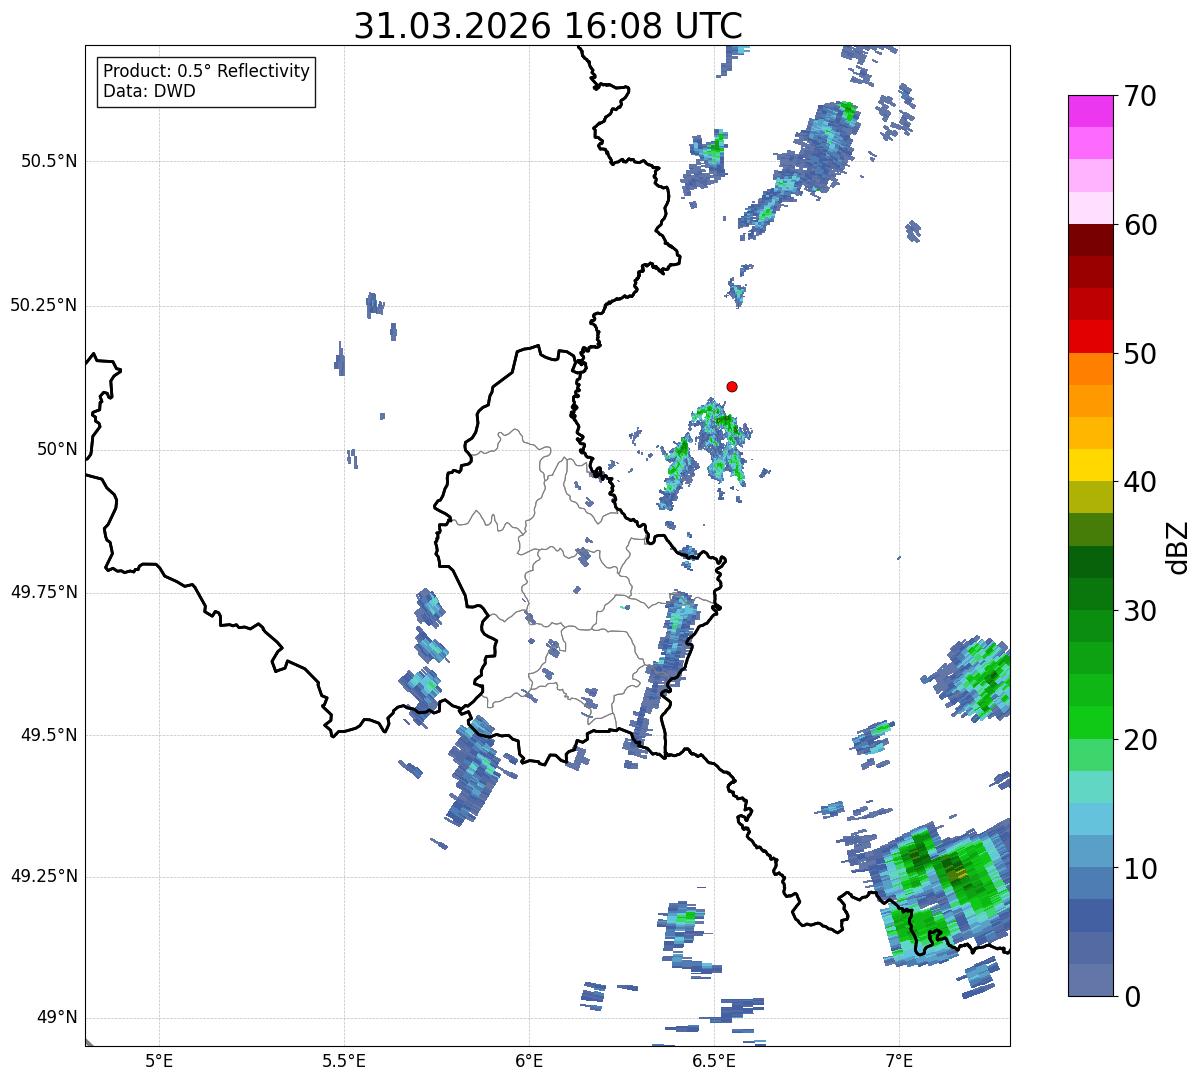Click the '49.75°N' latitude label

44,592
